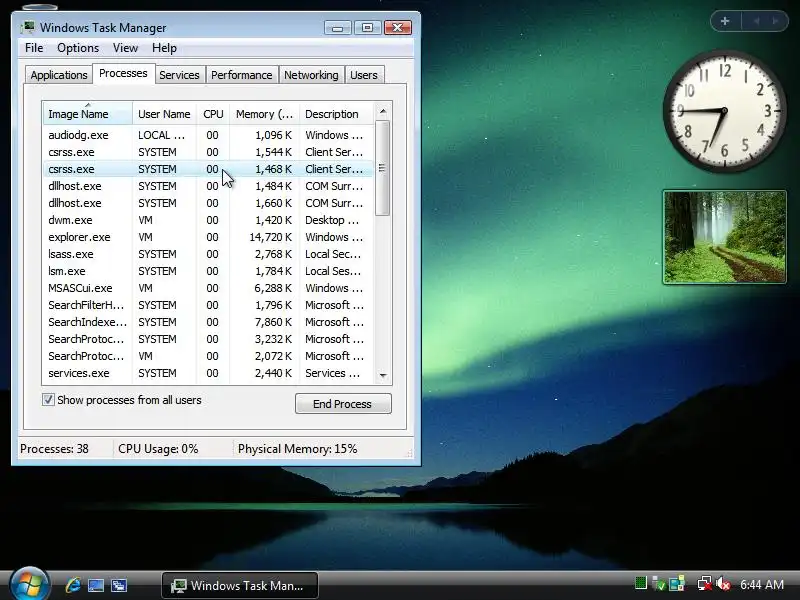
Task: Switch to the Services tab
Action: coord(179,75)
